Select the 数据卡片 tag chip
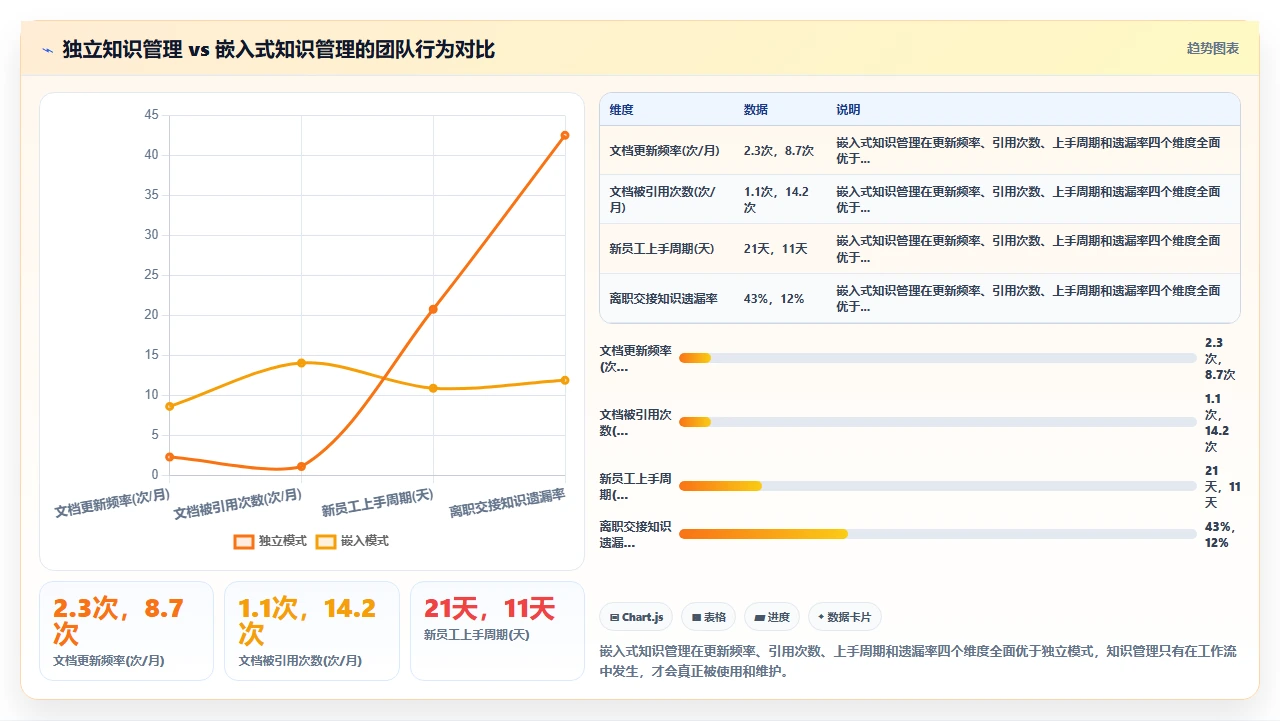Screen dimensions: 1280x721 click(x=845, y=617)
